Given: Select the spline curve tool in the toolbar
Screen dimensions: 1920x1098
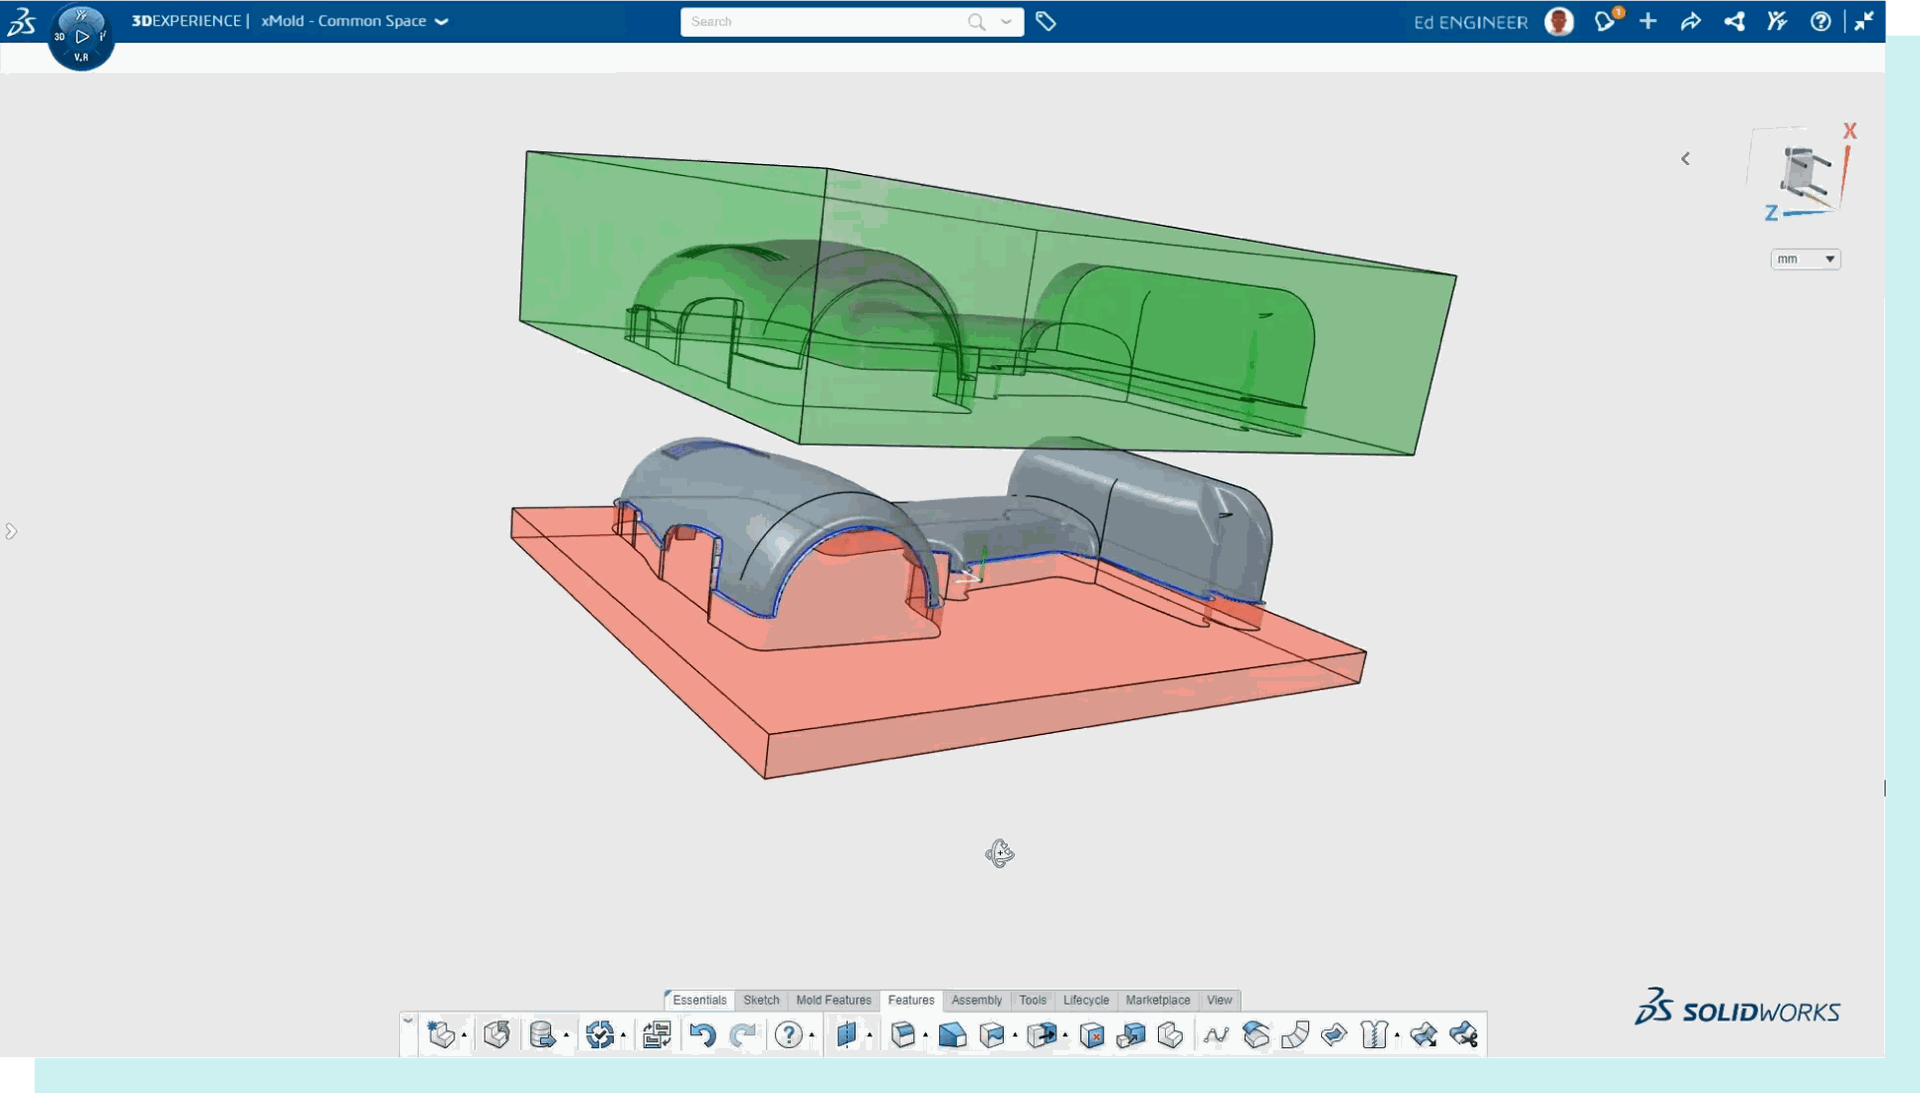Looking at the screenshot, I should [x=1216, y=1035].
